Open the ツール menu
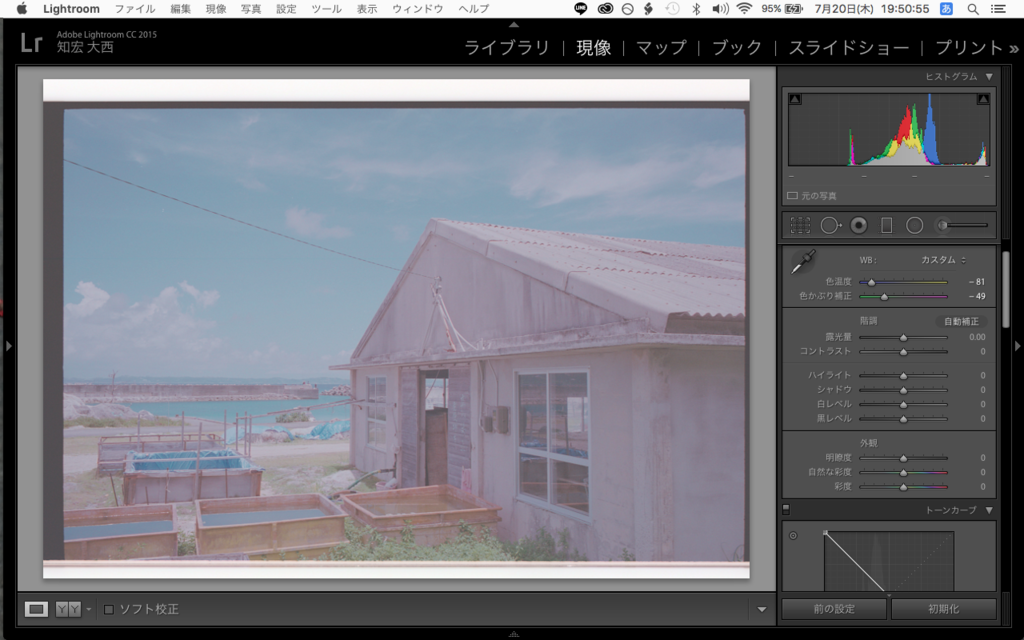Screen dimensions: 1024x640 pyautogui.click(x=327, y=8)
